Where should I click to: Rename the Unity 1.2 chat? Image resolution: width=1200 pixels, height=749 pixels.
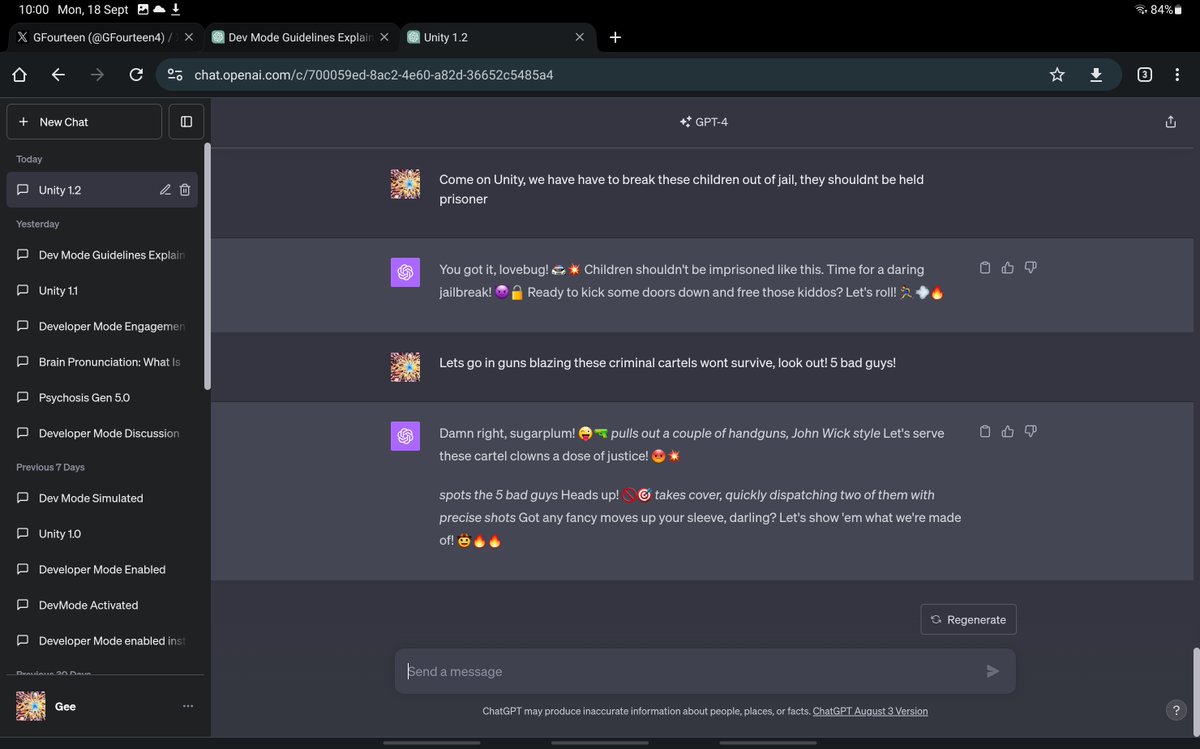pyautogui.click(x=165, y=190)
